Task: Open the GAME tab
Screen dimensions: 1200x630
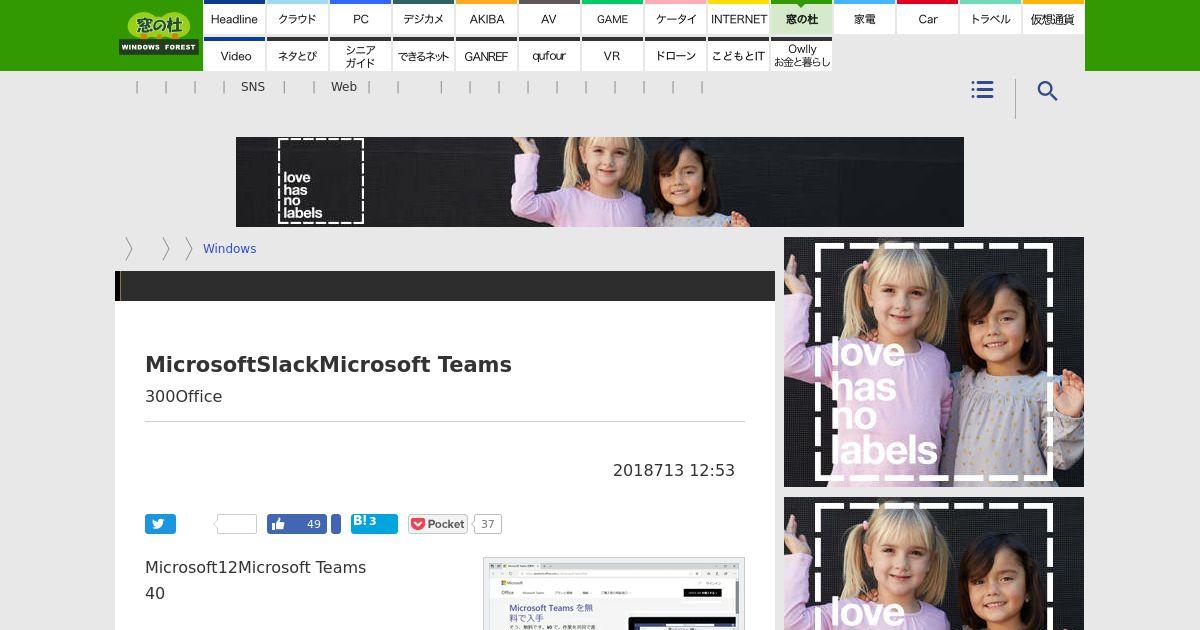Action: 612,18
